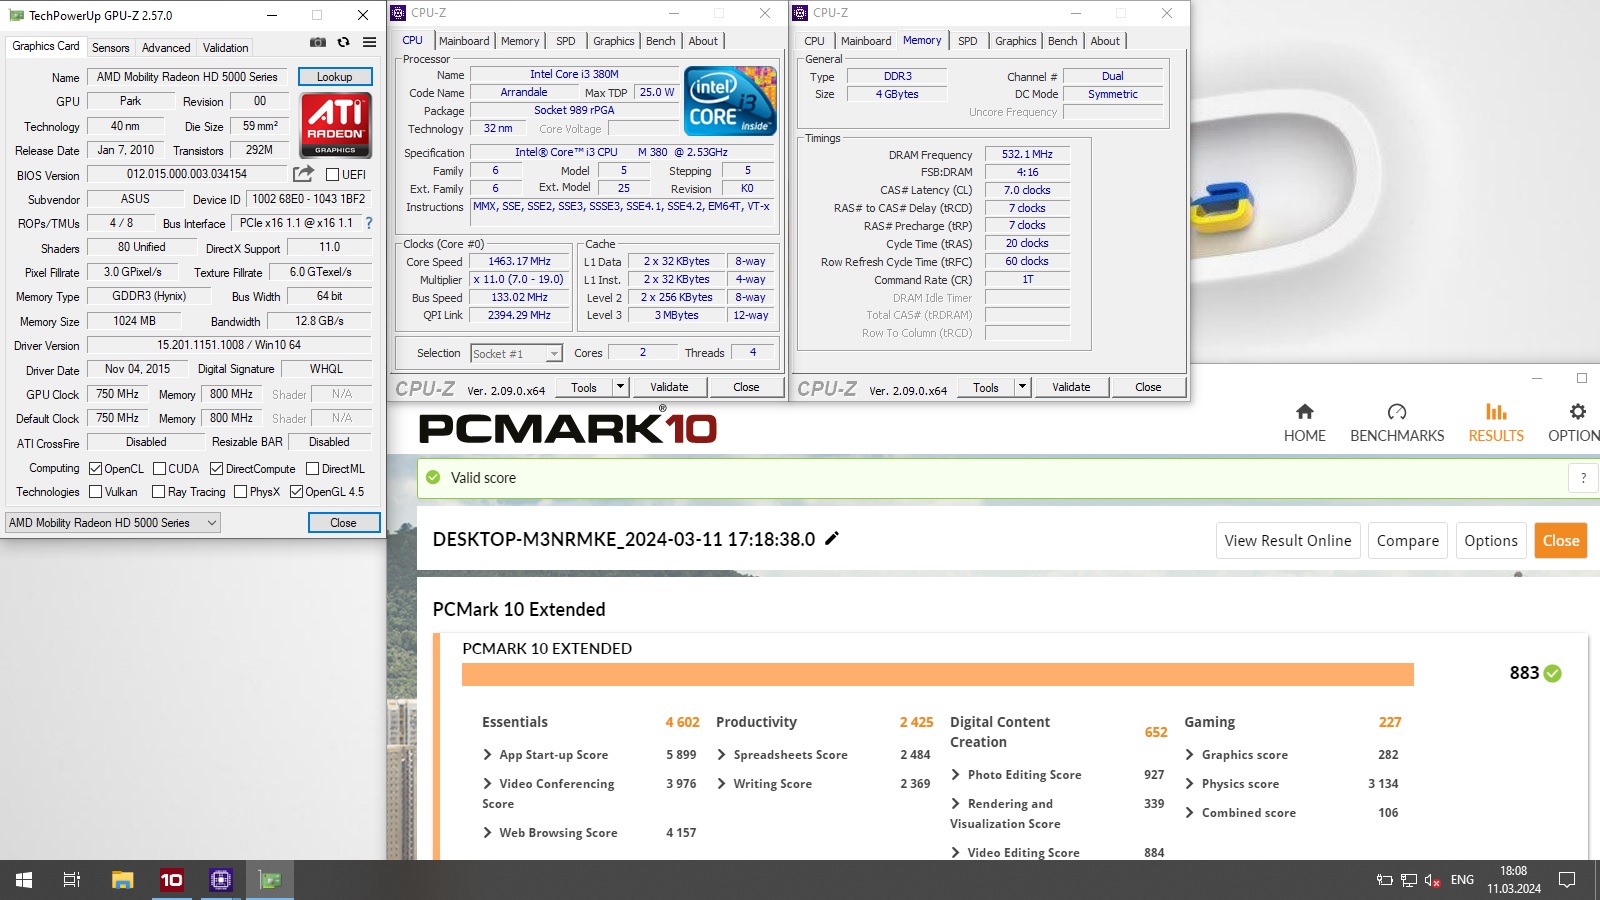Click the Compare button in PCMark
Viewport: 1600px width, 900px height.
click(1408, 540)
